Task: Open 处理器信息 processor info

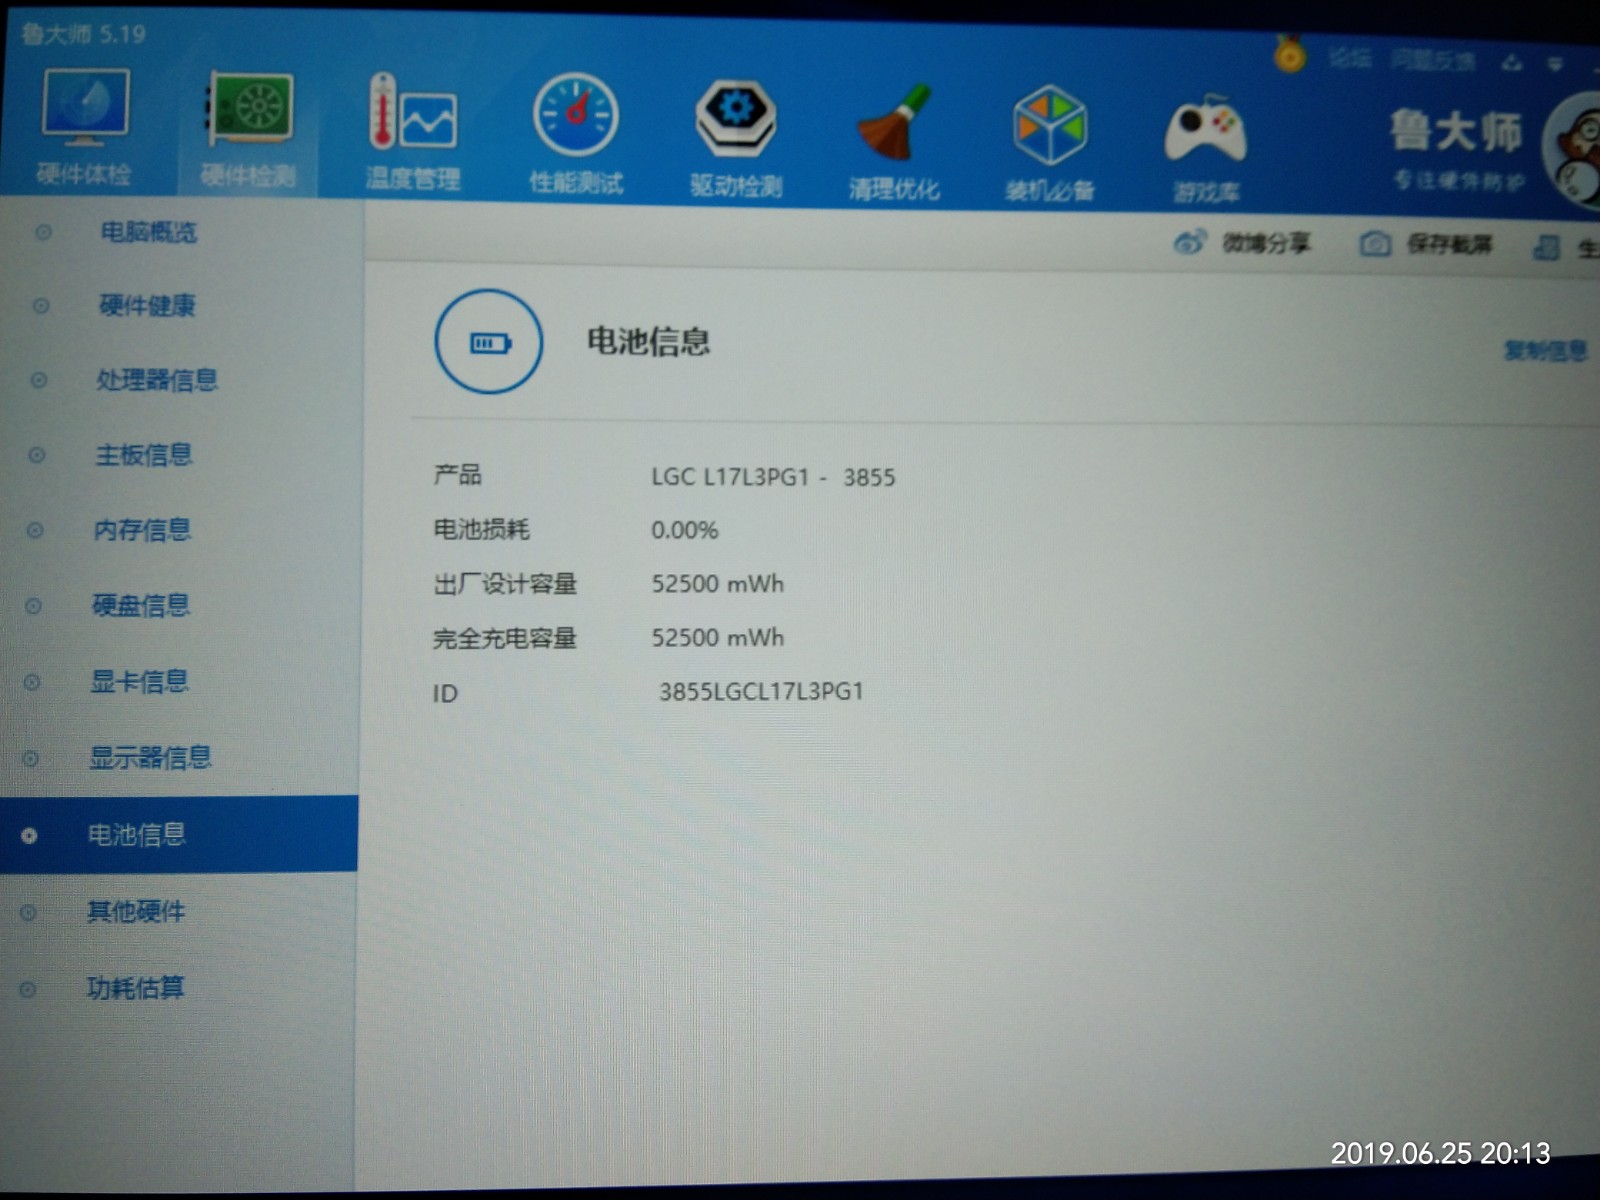Action: click(x=157, y=380)
